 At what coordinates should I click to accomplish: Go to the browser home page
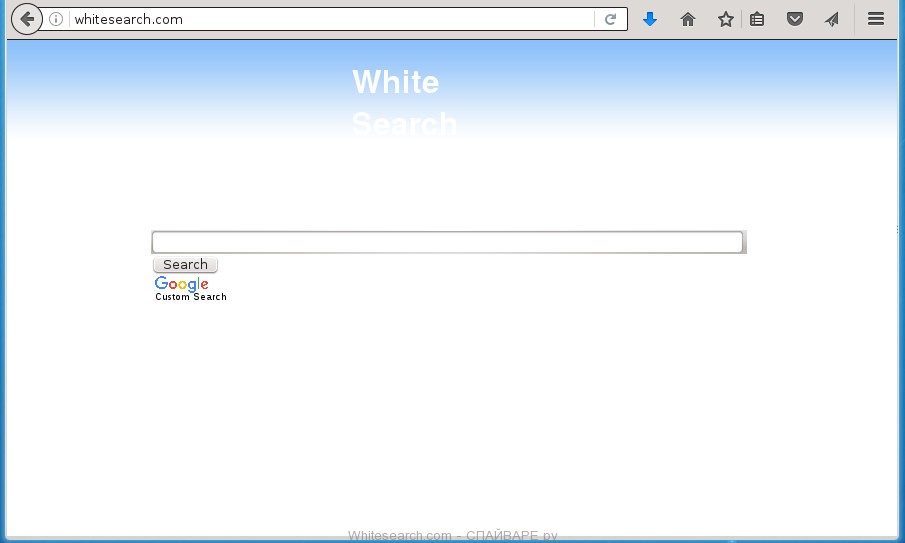coord(688,19)
